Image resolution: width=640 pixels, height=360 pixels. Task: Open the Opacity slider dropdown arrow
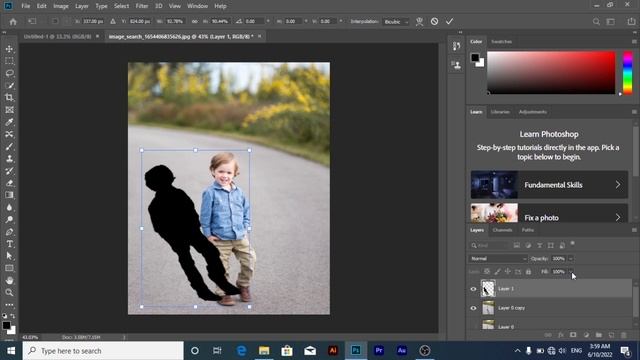571,258
